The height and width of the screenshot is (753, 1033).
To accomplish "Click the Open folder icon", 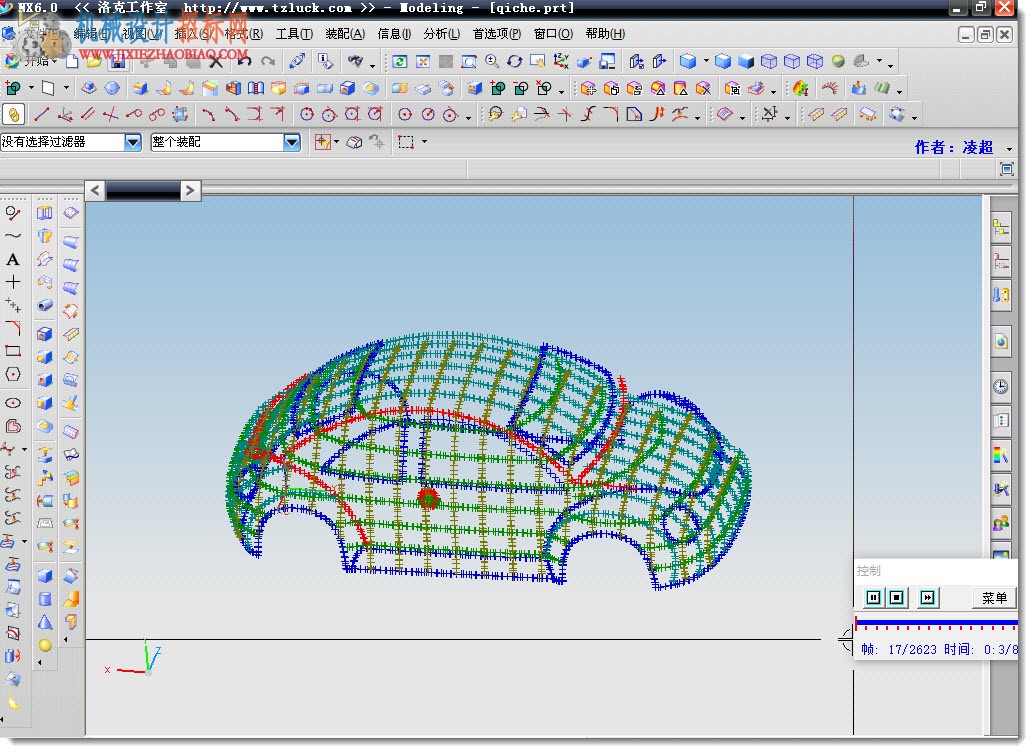I will pyautogui.click(x=95, y=61).
